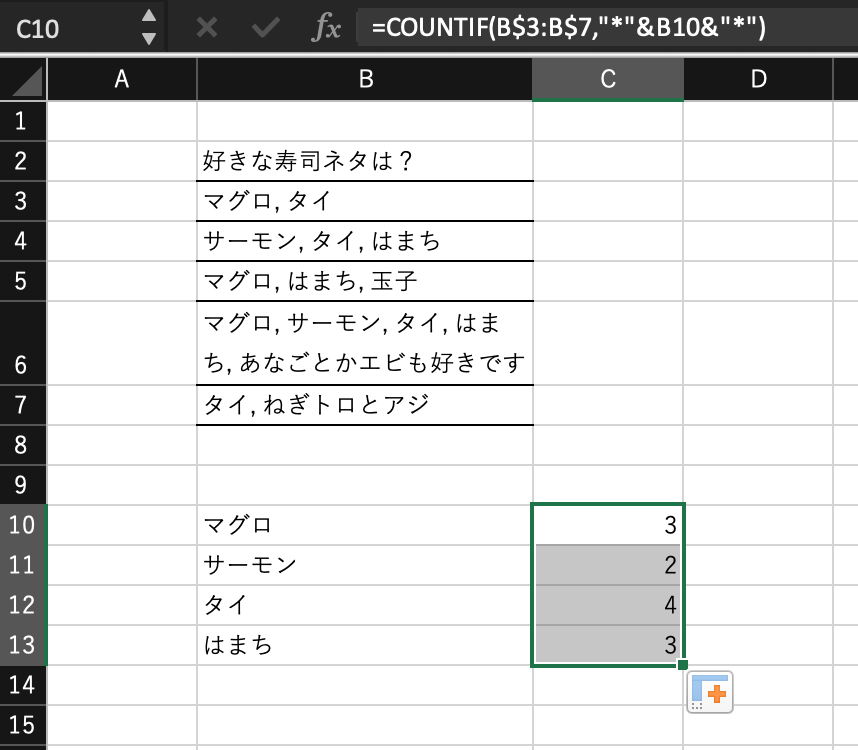Viewport: 858px width, 750px height.
Task: Select row 6 header
Action: (23, 343)
